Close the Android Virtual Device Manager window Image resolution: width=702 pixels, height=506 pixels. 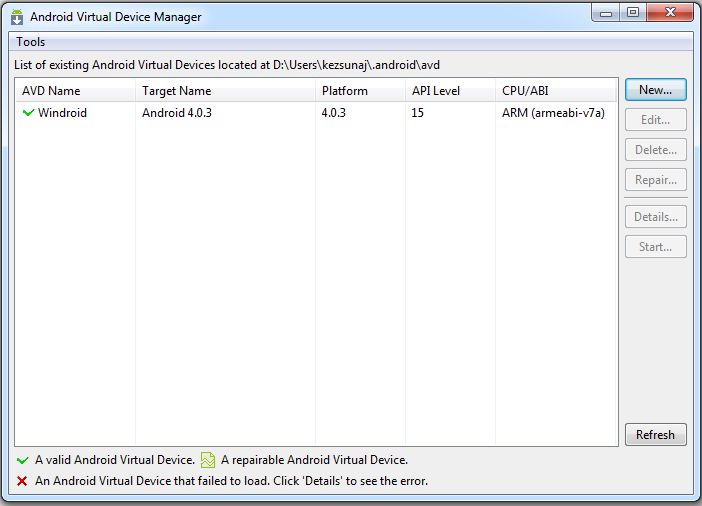(x=670, y=13)
